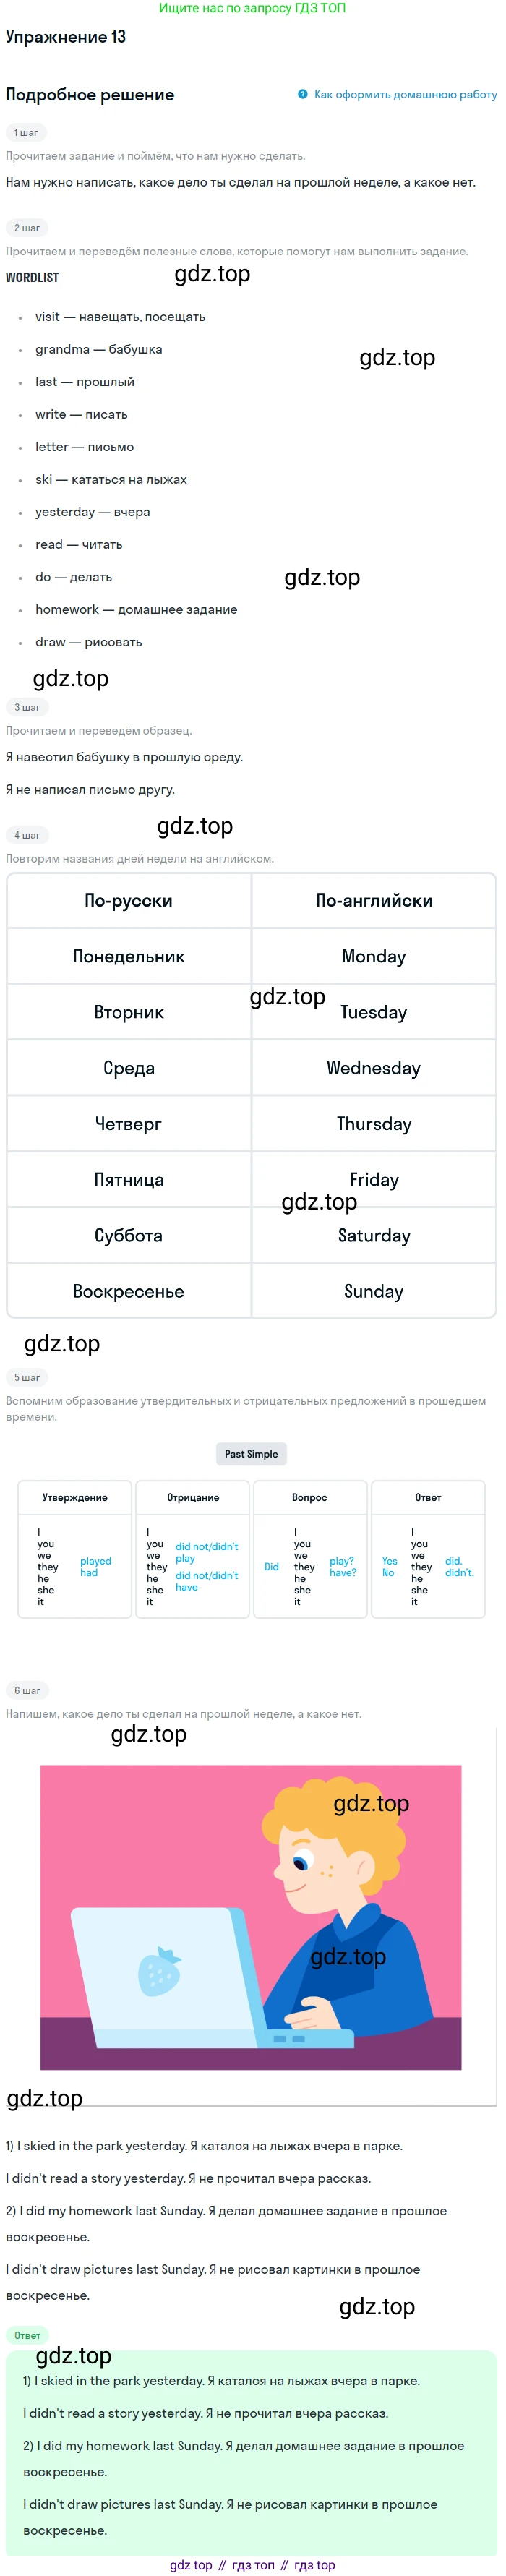Click the 'Упражнение 13' heading
This screenshot has width=506, height=2576.
click(x=66, y=37)
